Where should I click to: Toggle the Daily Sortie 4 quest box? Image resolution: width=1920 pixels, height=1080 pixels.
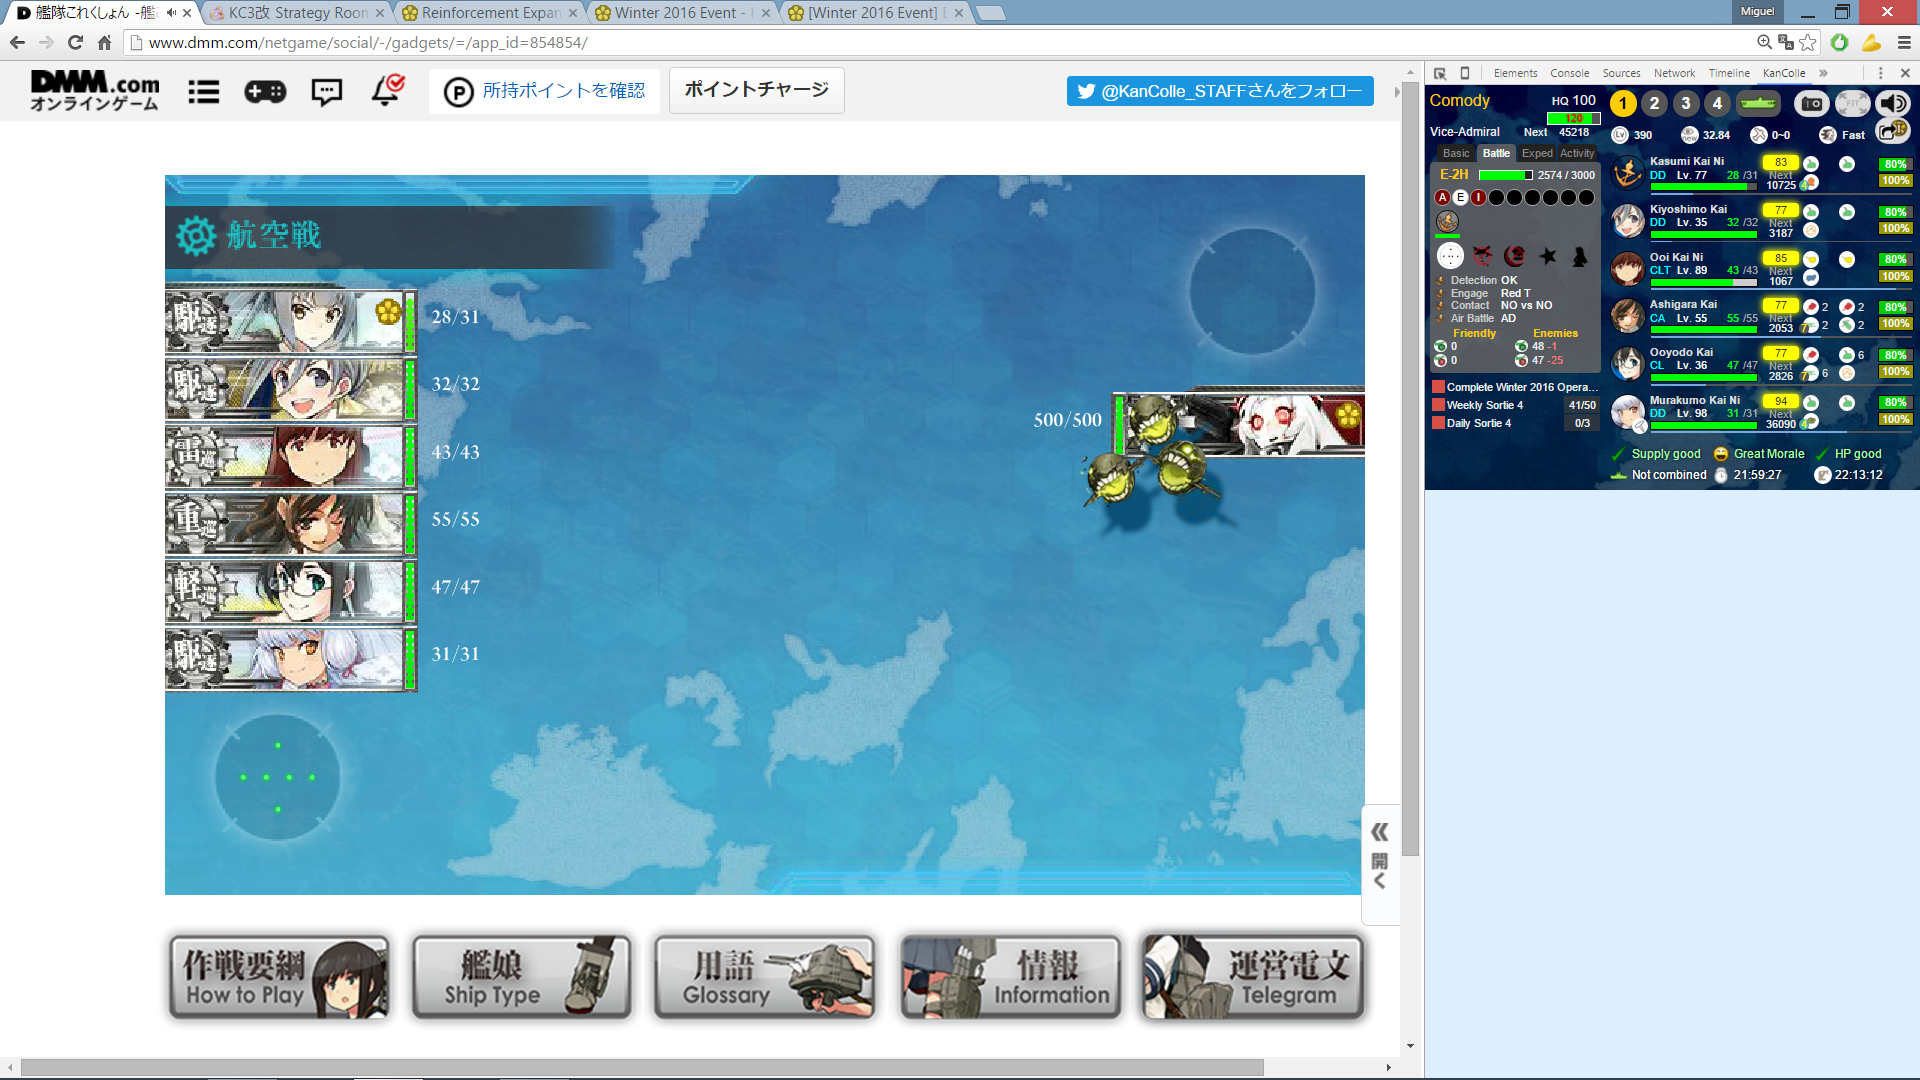(x=1438, y=423)
